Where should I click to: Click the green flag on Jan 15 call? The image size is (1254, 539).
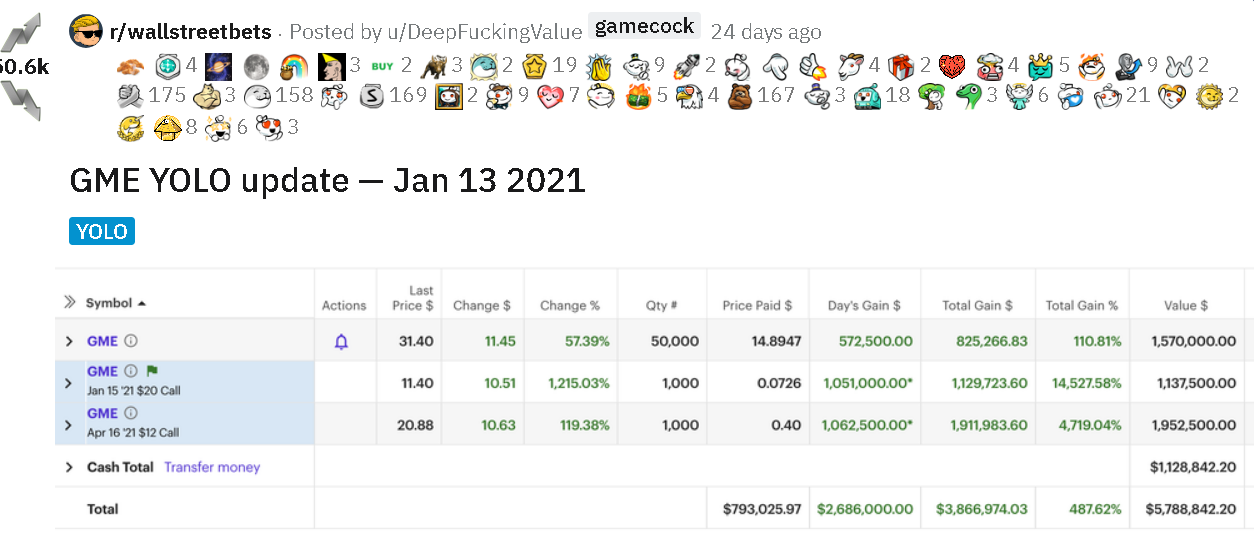[153, 371]
